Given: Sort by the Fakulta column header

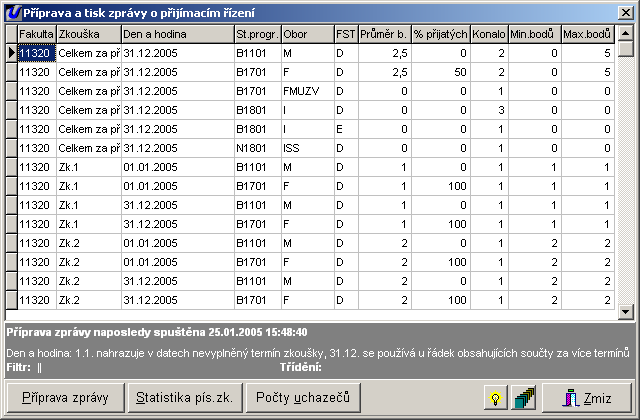Looking at the screenshot, I should click(36, 35).
